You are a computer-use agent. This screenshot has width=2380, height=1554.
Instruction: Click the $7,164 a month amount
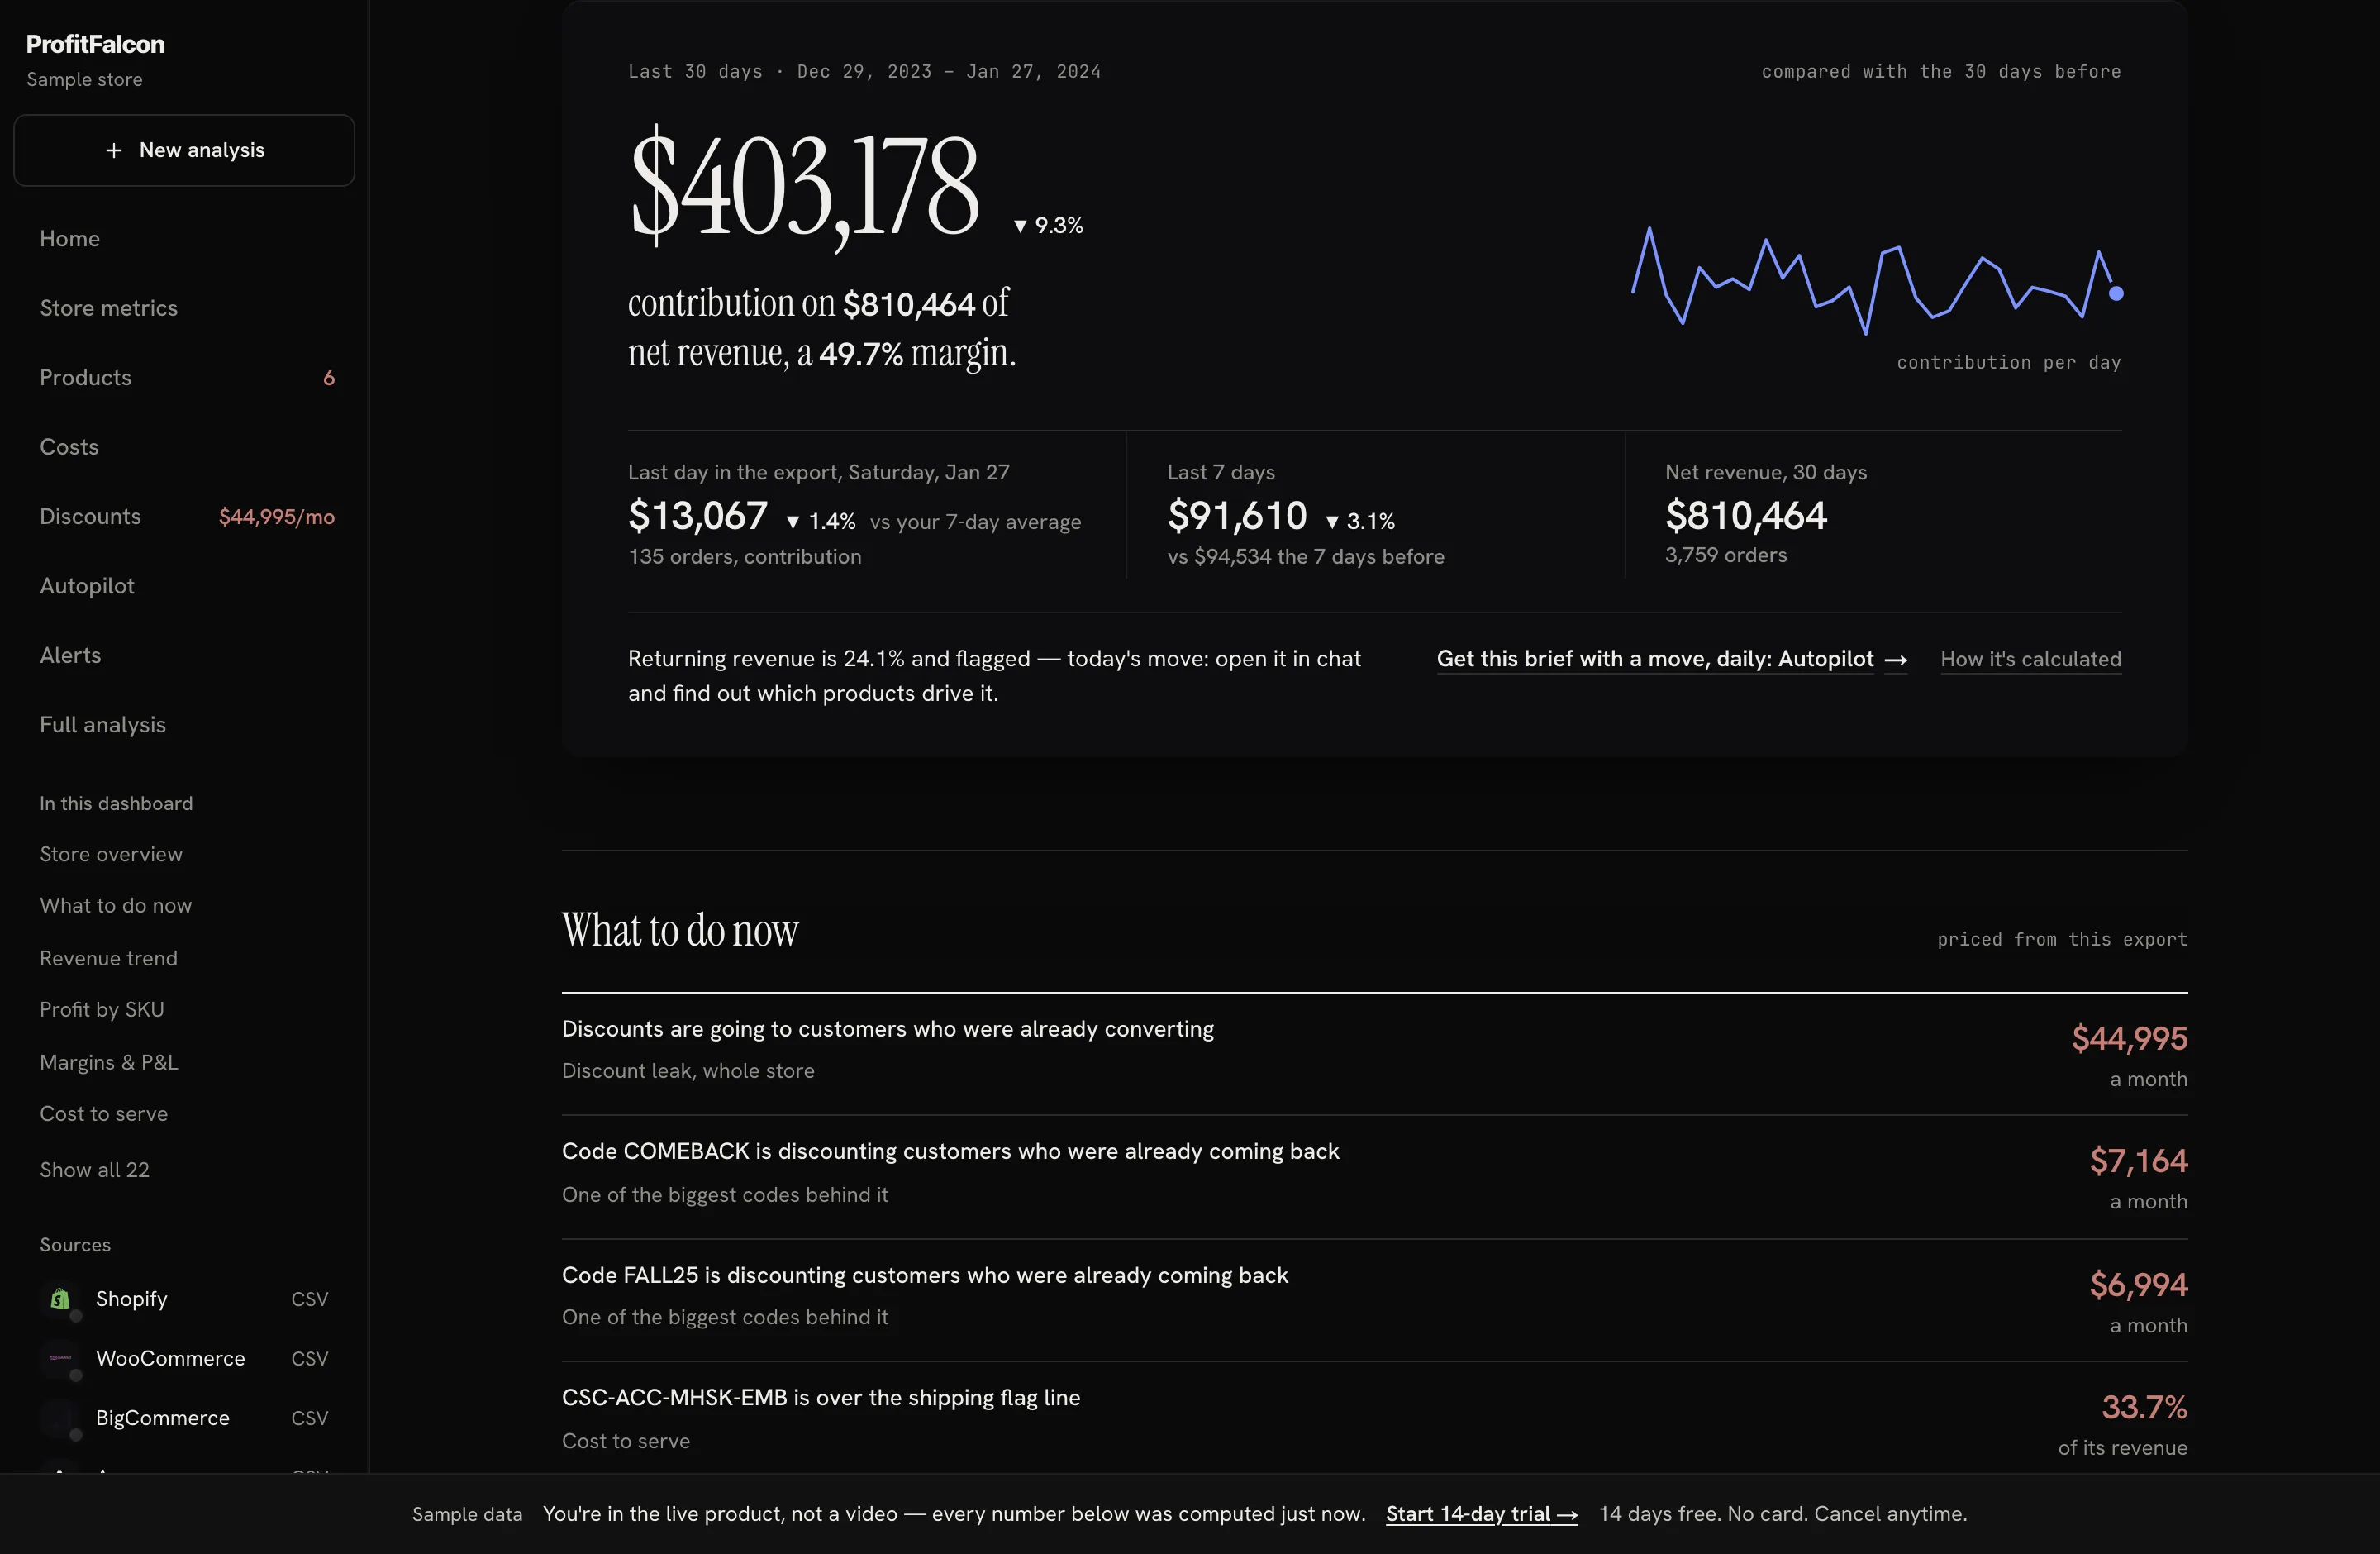(2139, 1160)
